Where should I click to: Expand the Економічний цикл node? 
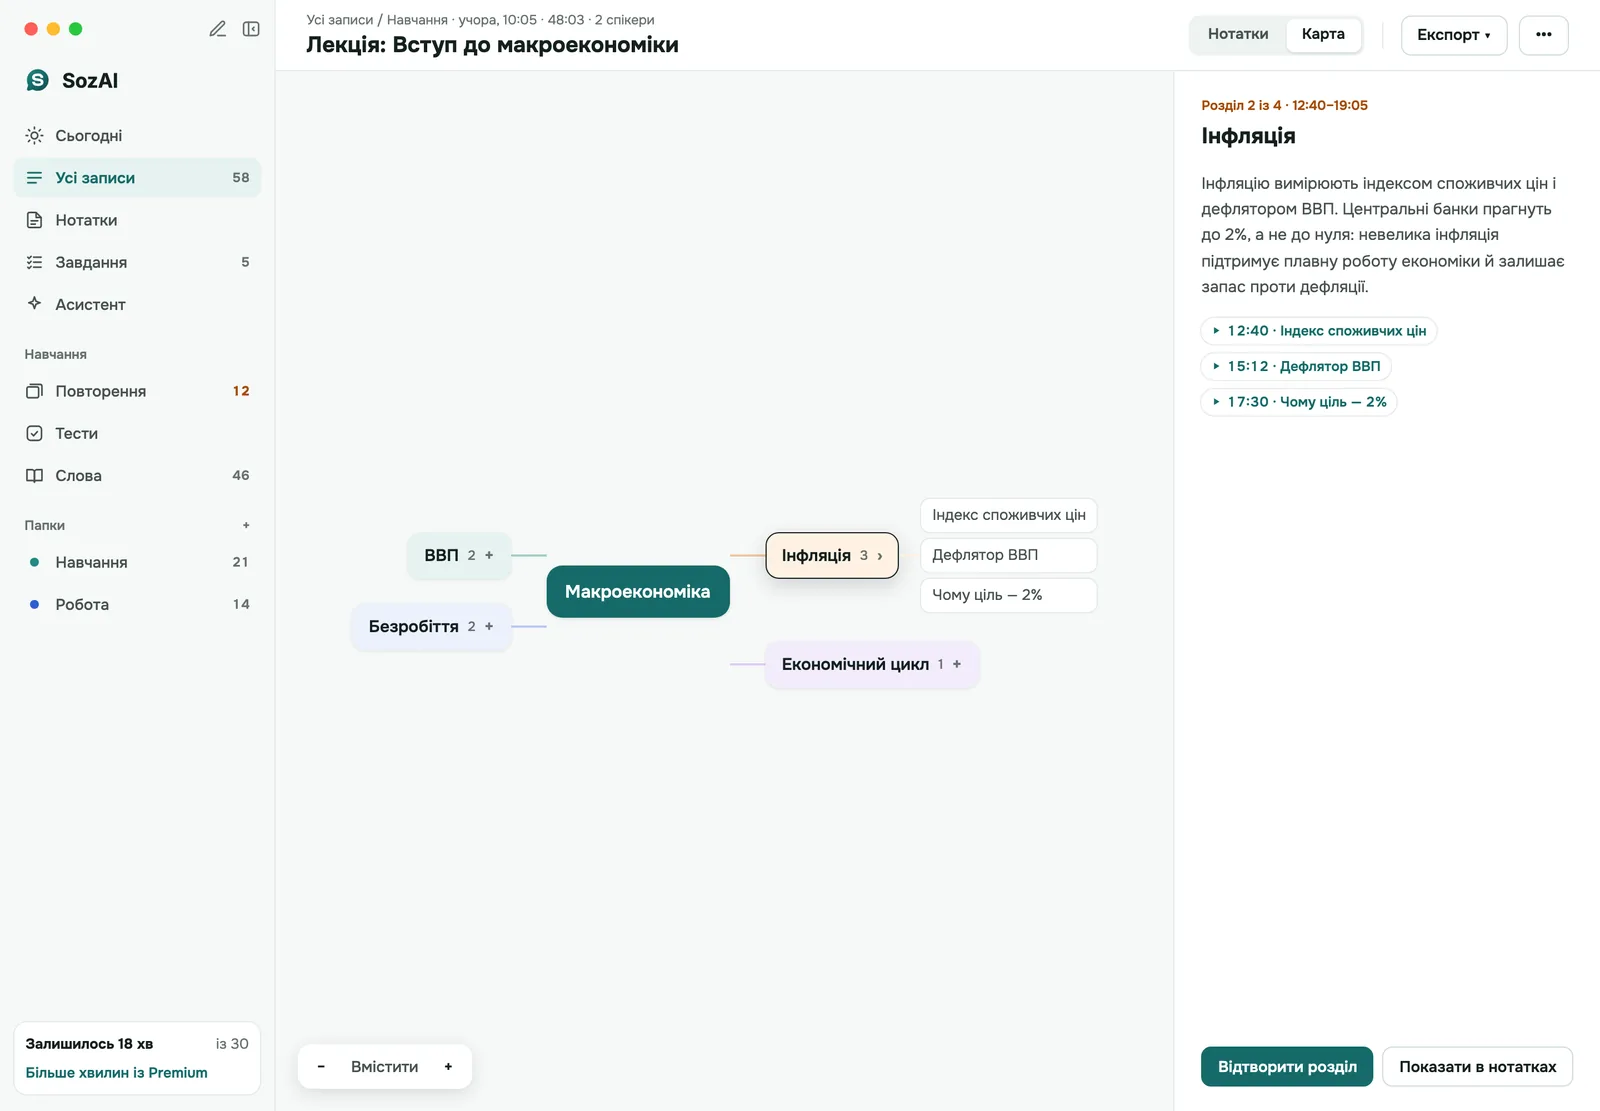957,664
